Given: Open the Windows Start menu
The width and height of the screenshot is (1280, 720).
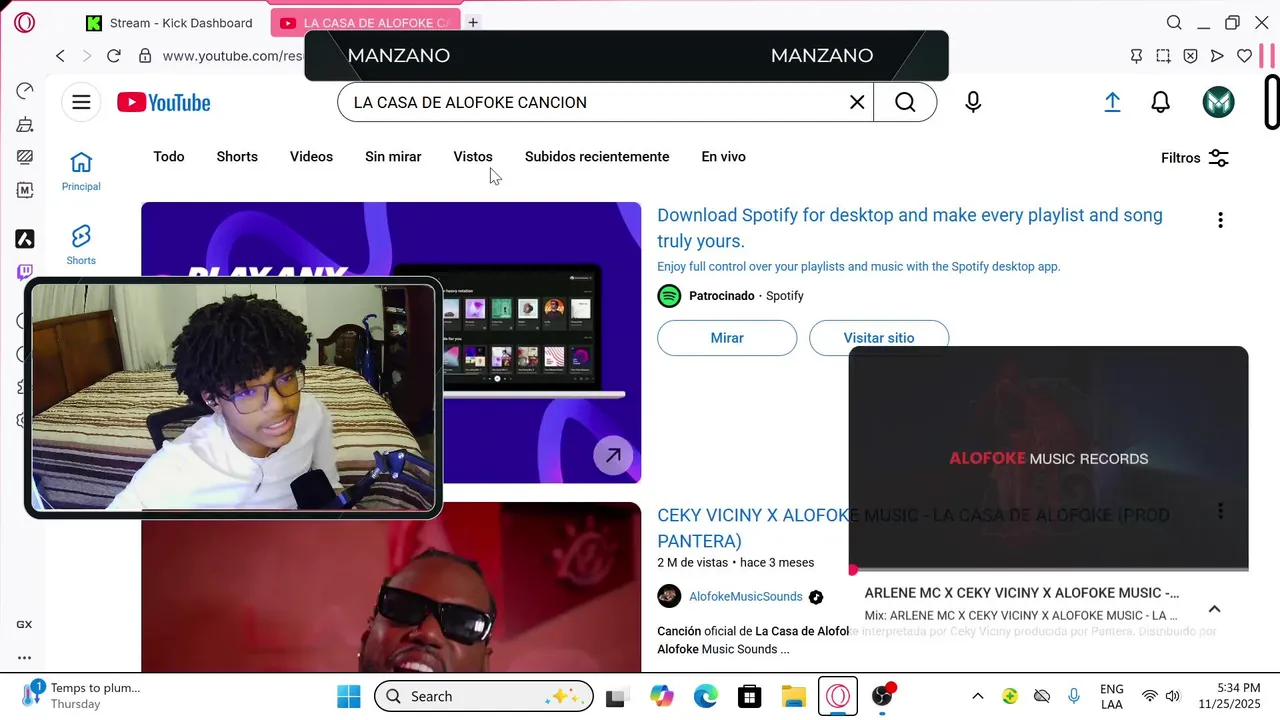Looking at the screenshot, I should 349,696.
